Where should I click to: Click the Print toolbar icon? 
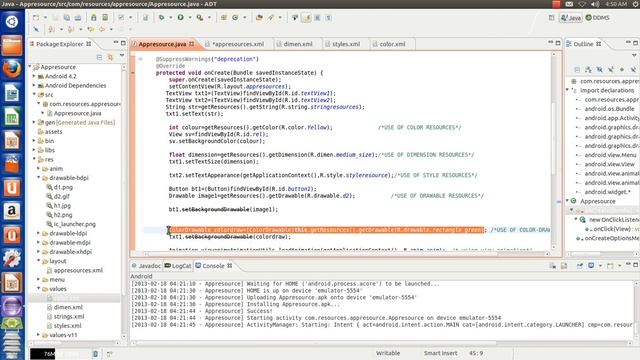pyautogui.click(x=78, y=18)
